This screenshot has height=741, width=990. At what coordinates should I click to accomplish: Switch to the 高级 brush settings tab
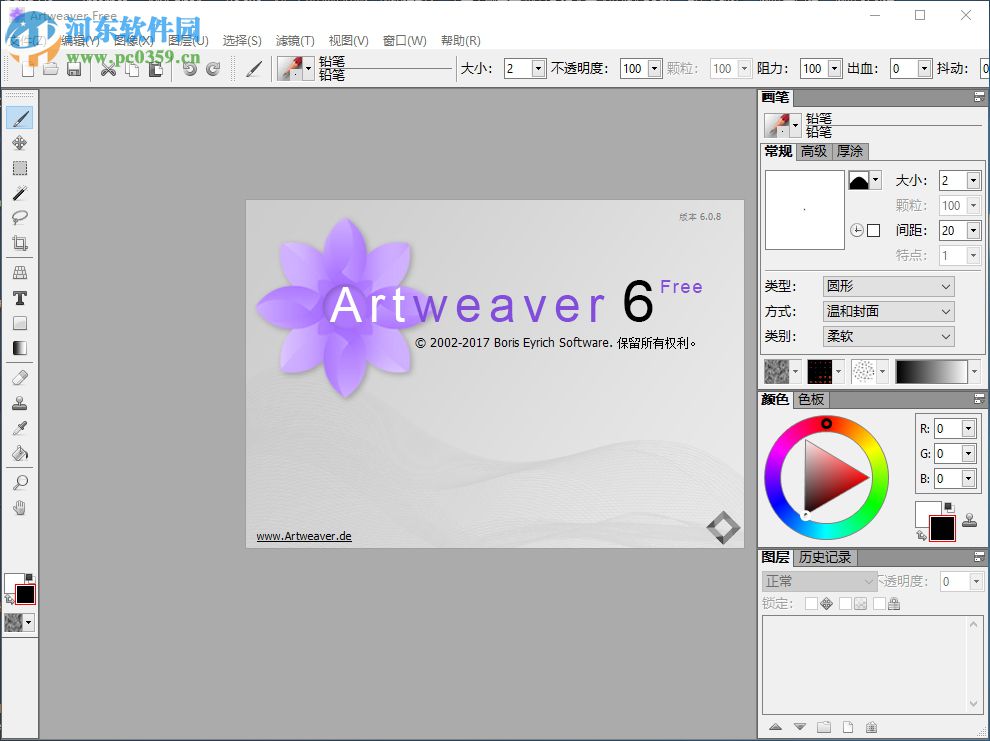[812, 152]
